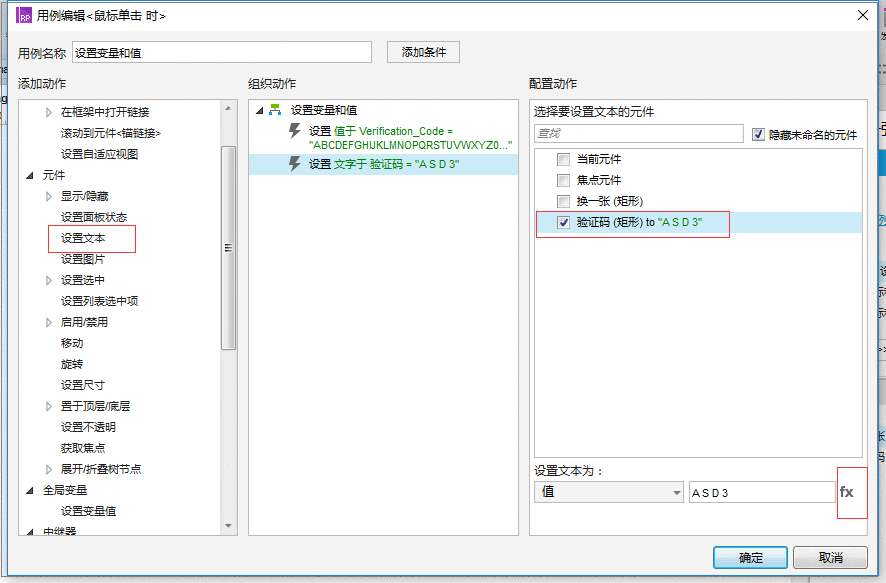Collapse the 元件 category
The width and height of the screenshot is (886, 583).
click(30, 176)
